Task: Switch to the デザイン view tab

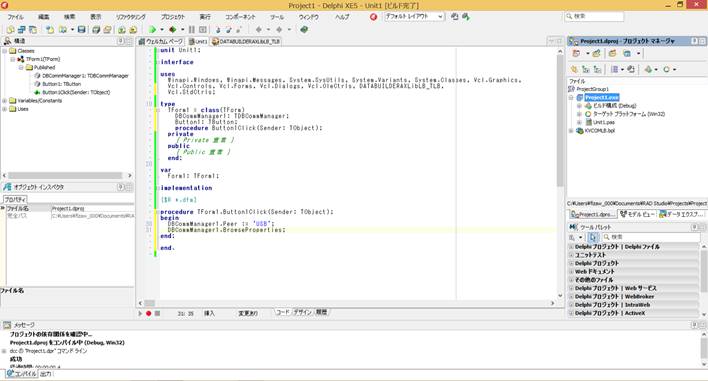Action: [303, 312]
